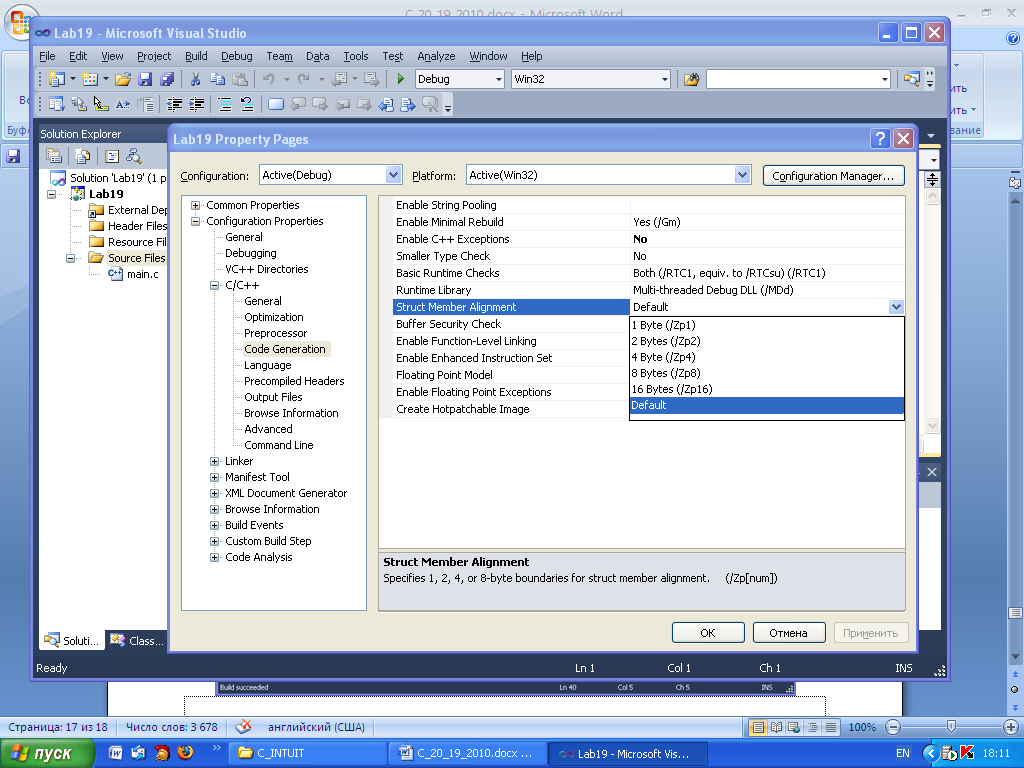Screen dimensions: 1024x768
Task: Click the Configuration Manager button
Action: 833,176
